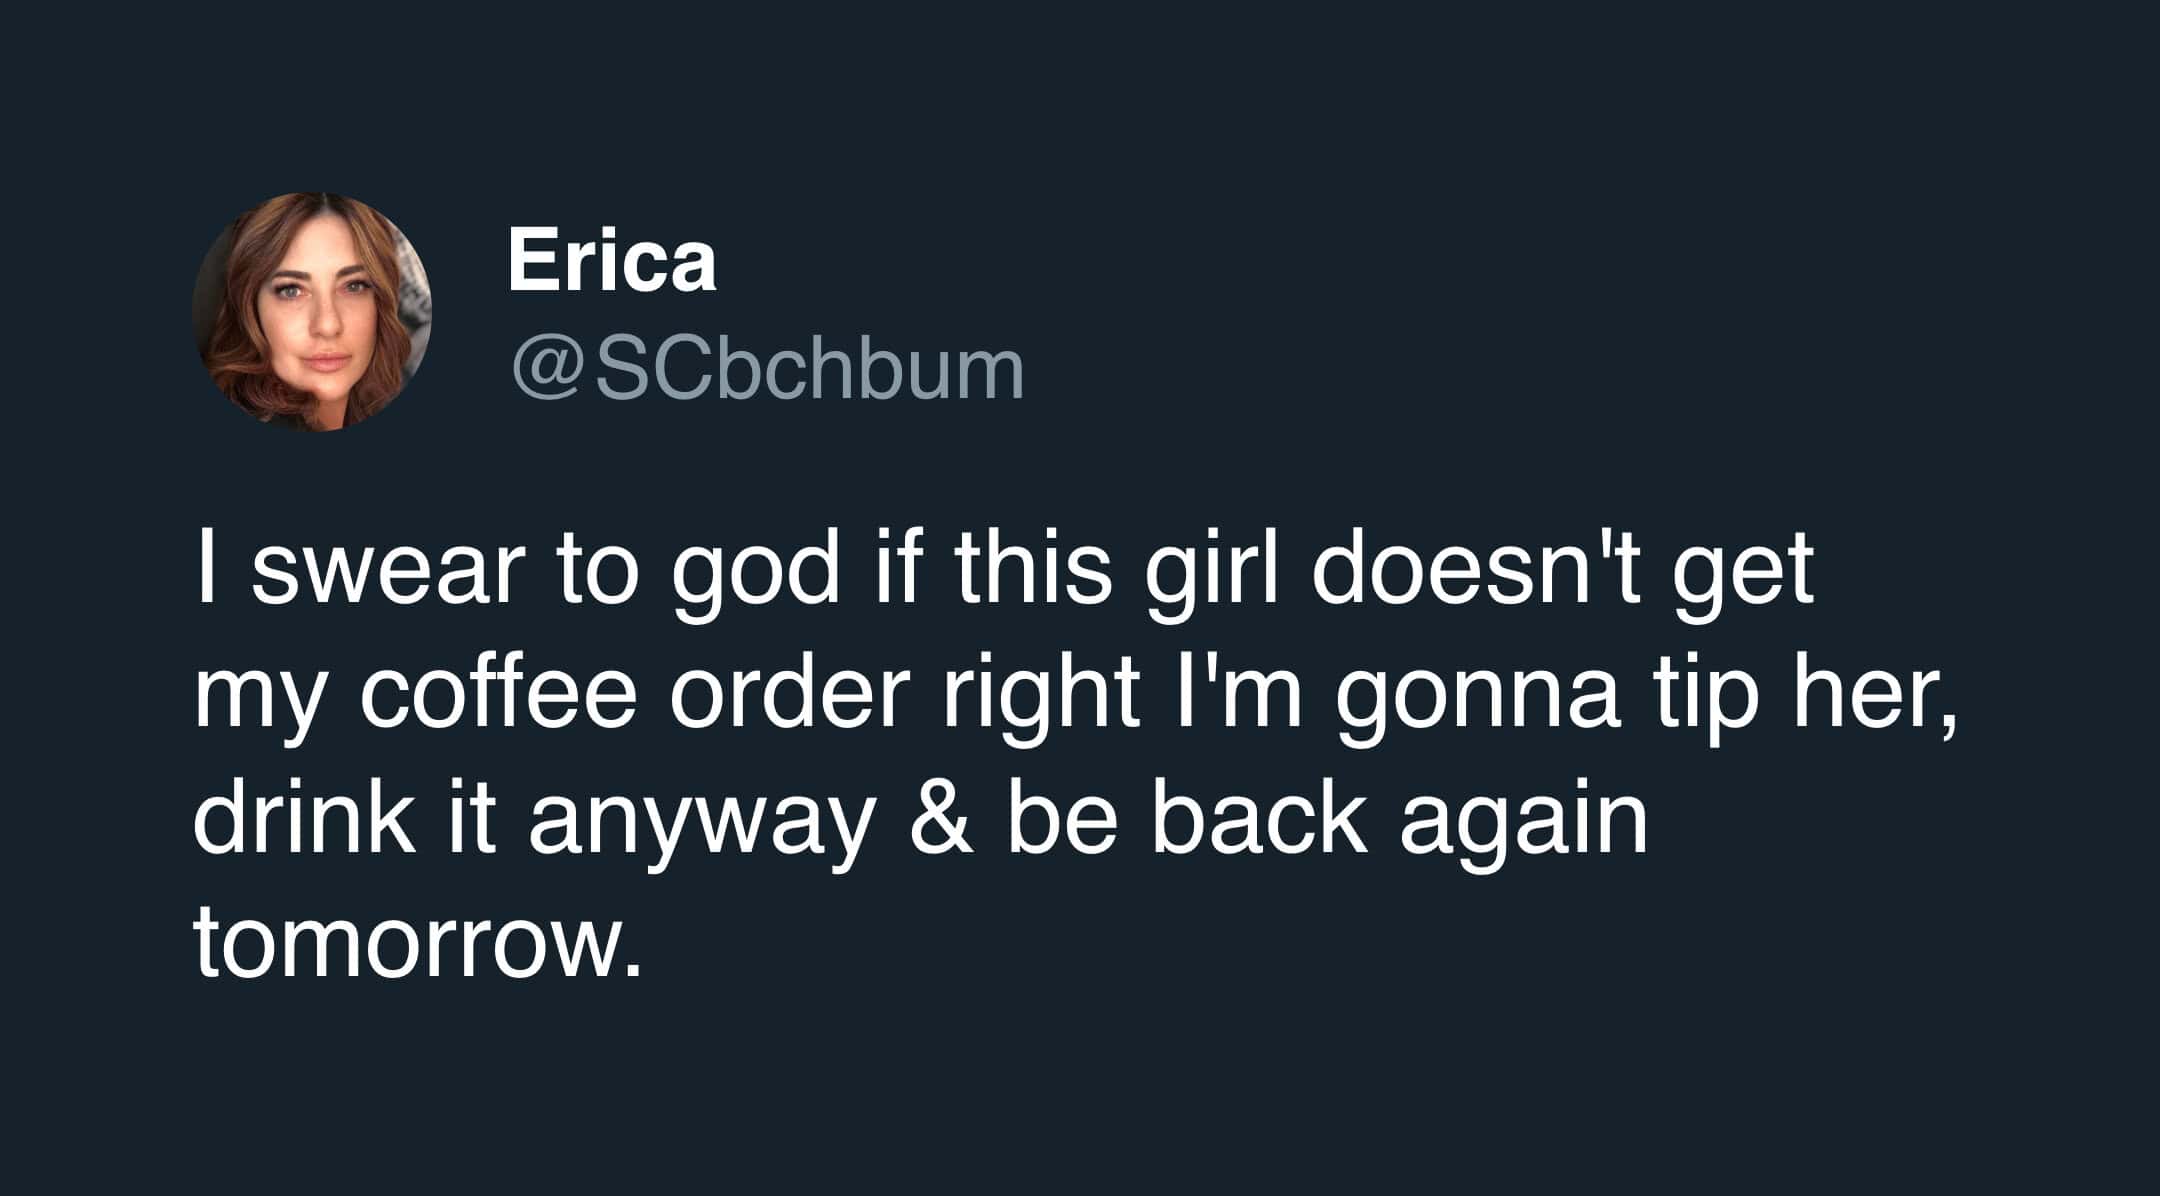
Task: Open Erica's profile picture
Action: pyautogui.click(x=312, y=312)
